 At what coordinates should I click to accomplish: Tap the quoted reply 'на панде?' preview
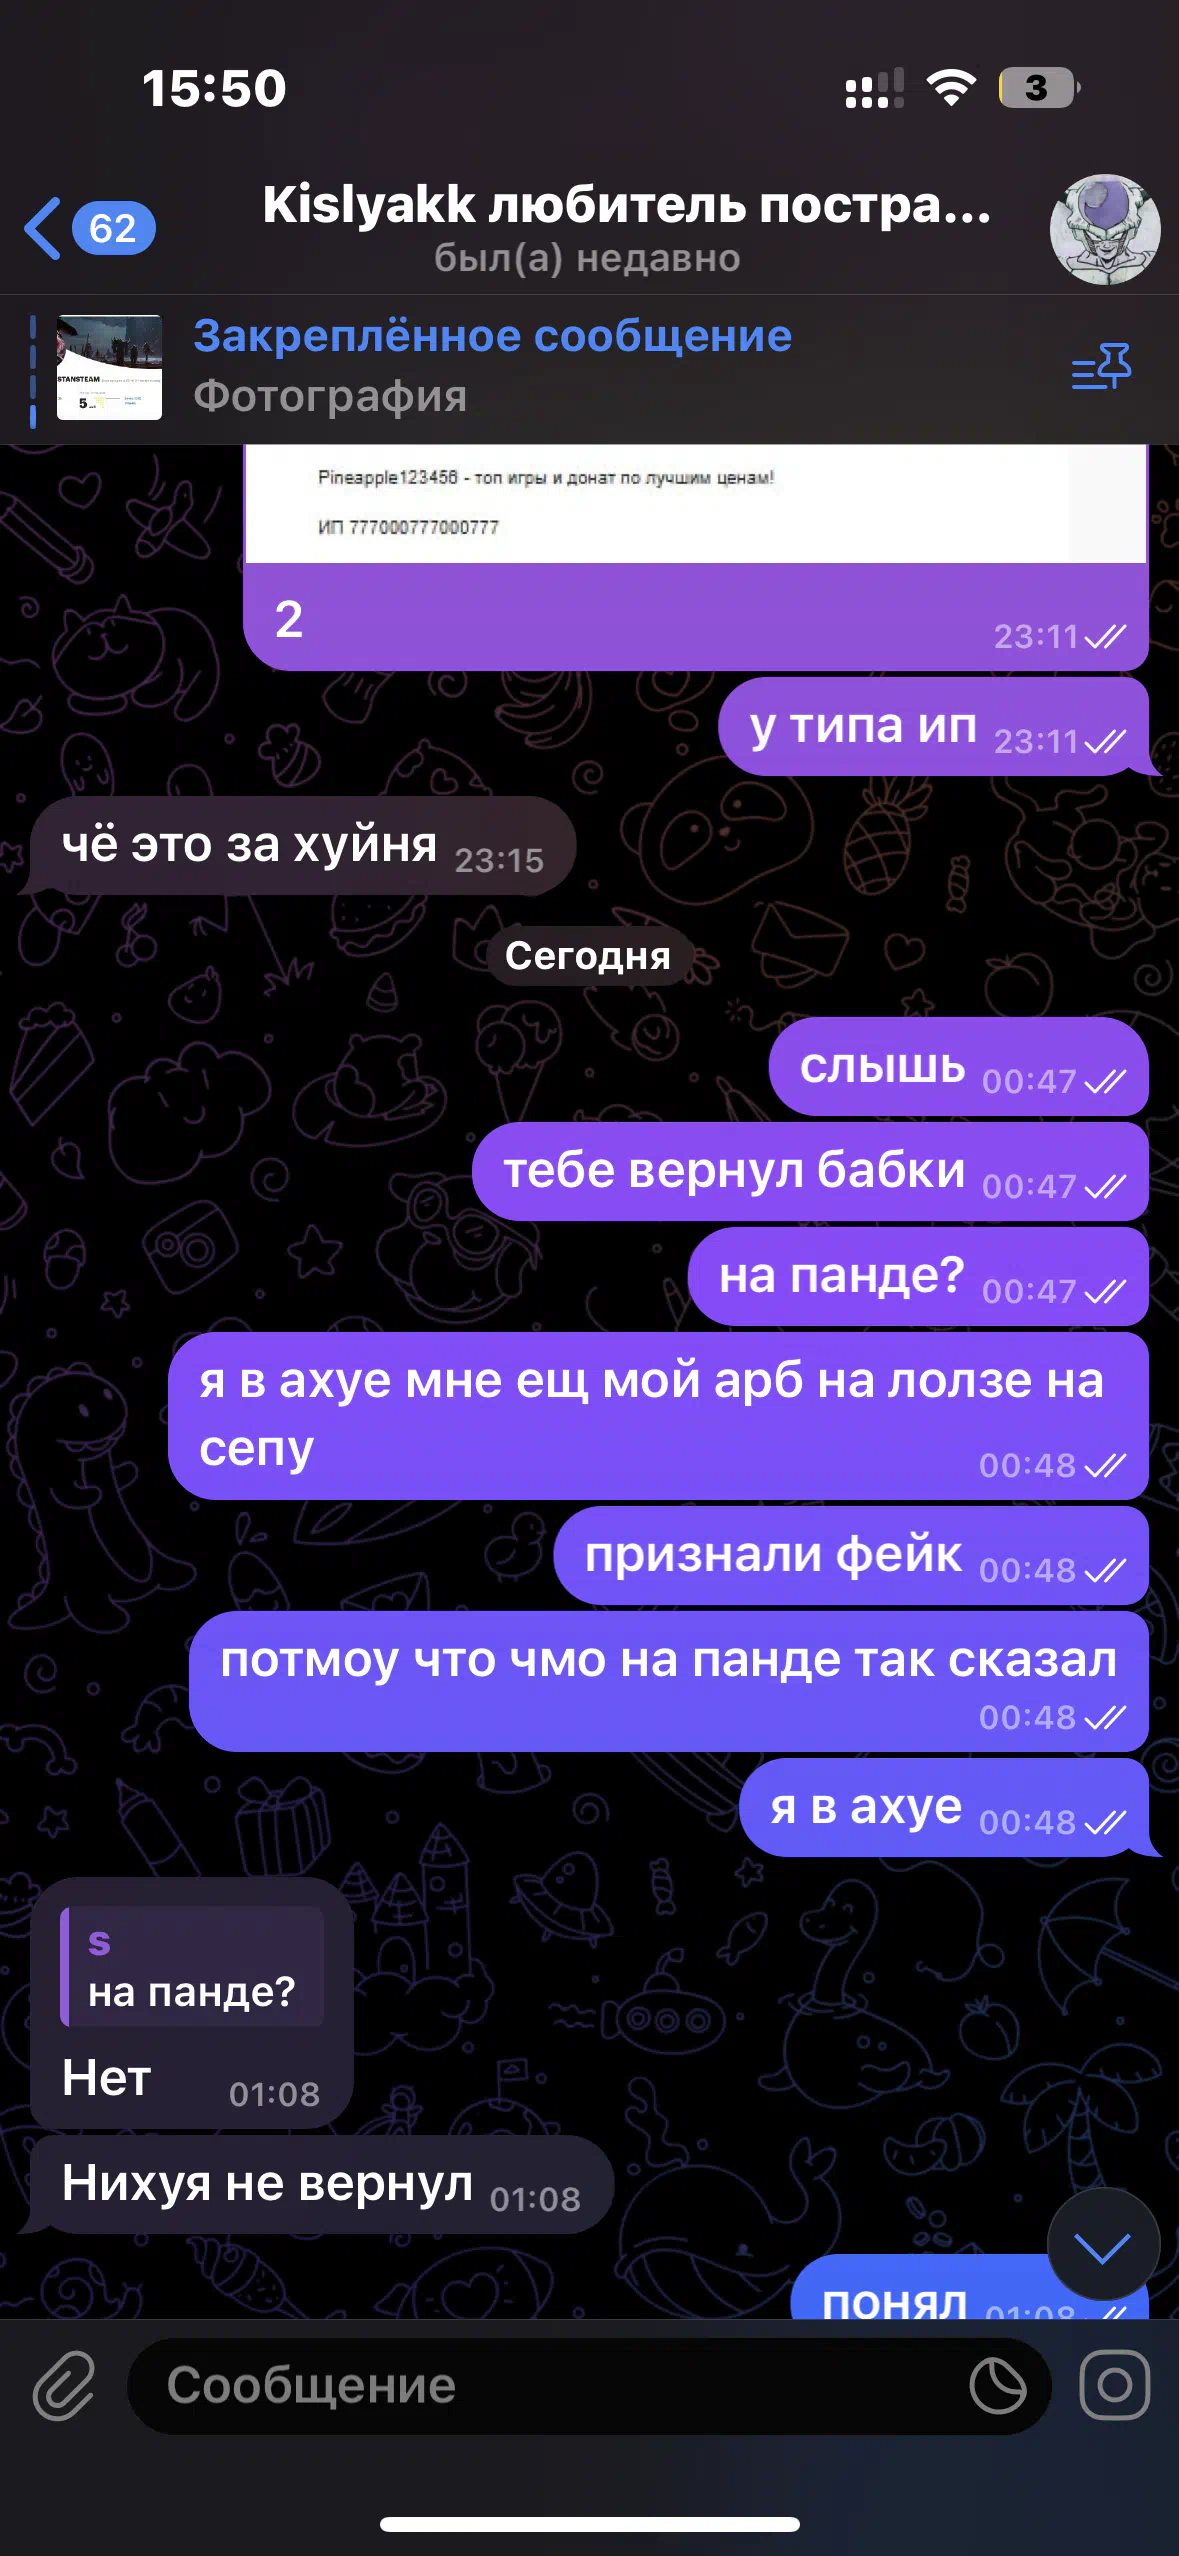192,1967
